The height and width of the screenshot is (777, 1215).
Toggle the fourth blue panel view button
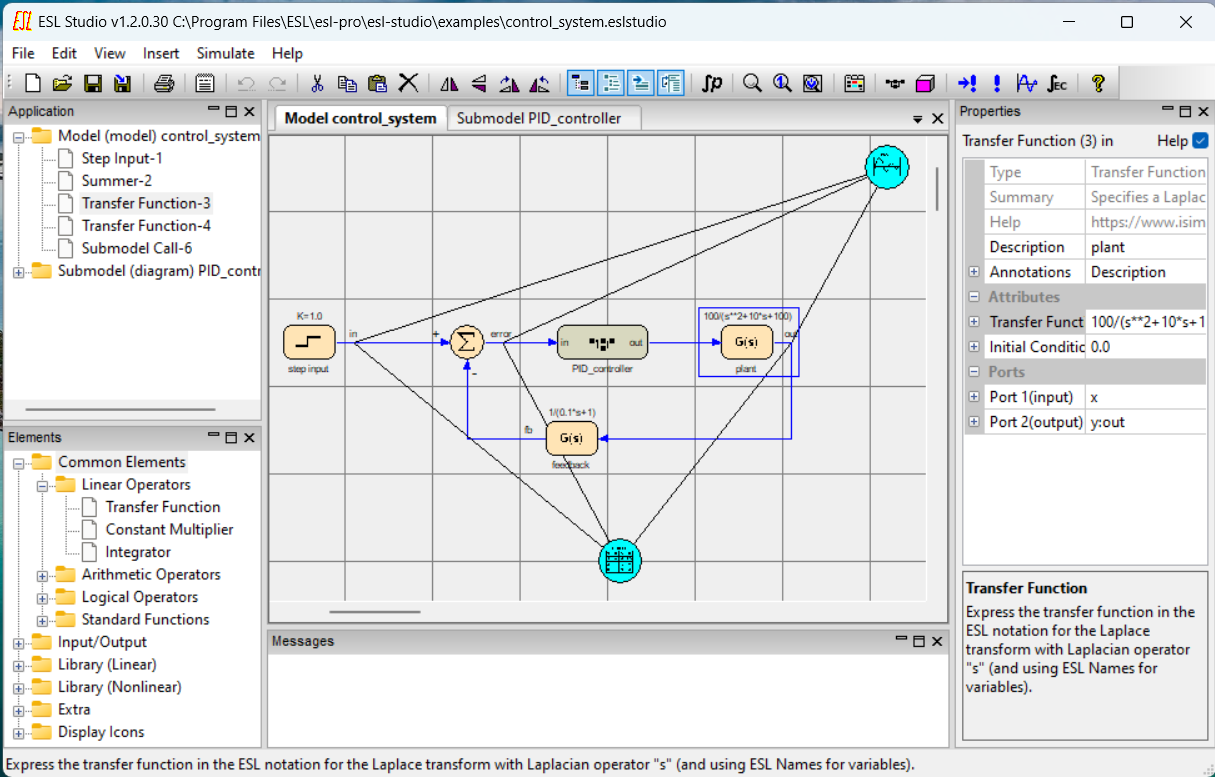(x=671, y=84)
